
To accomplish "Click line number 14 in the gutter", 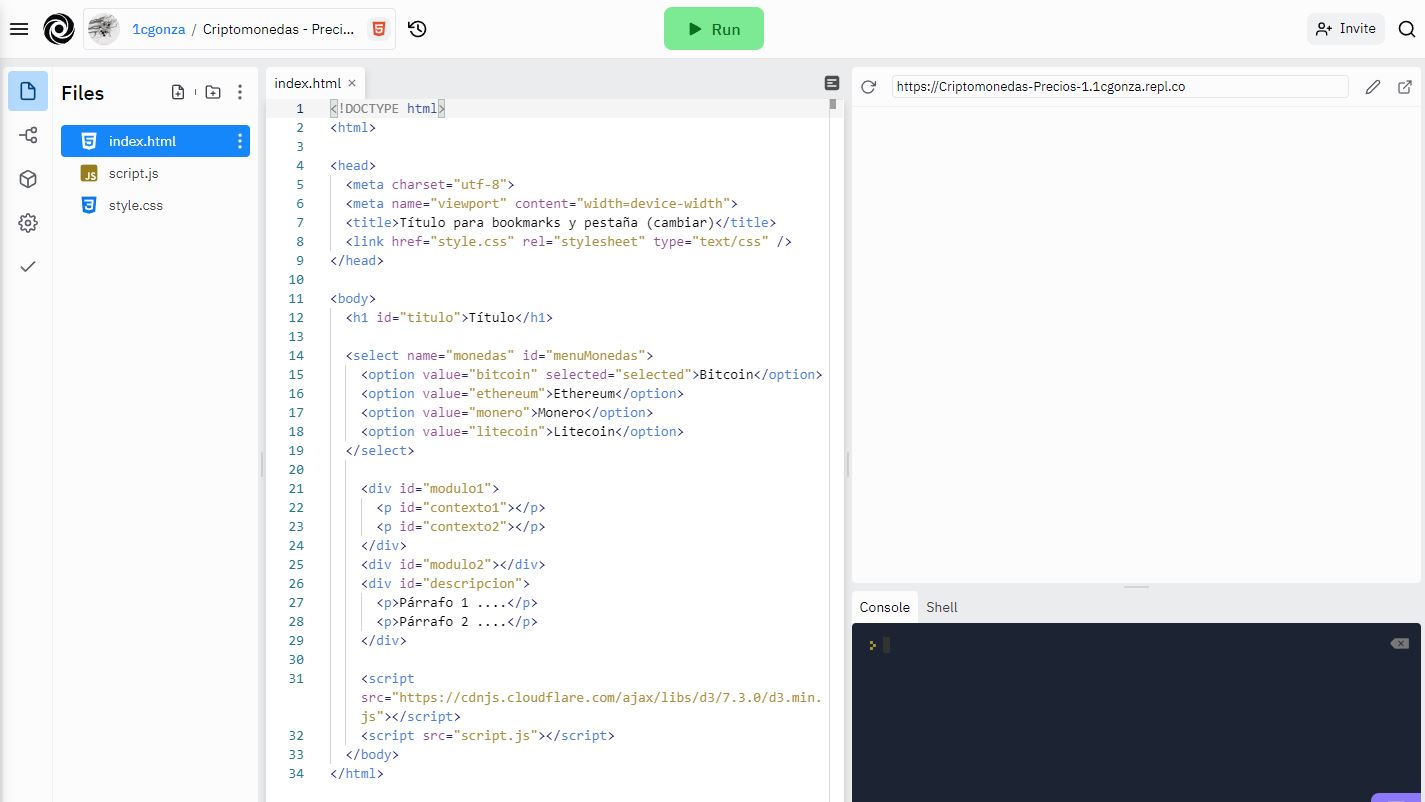I will (296, 355).
